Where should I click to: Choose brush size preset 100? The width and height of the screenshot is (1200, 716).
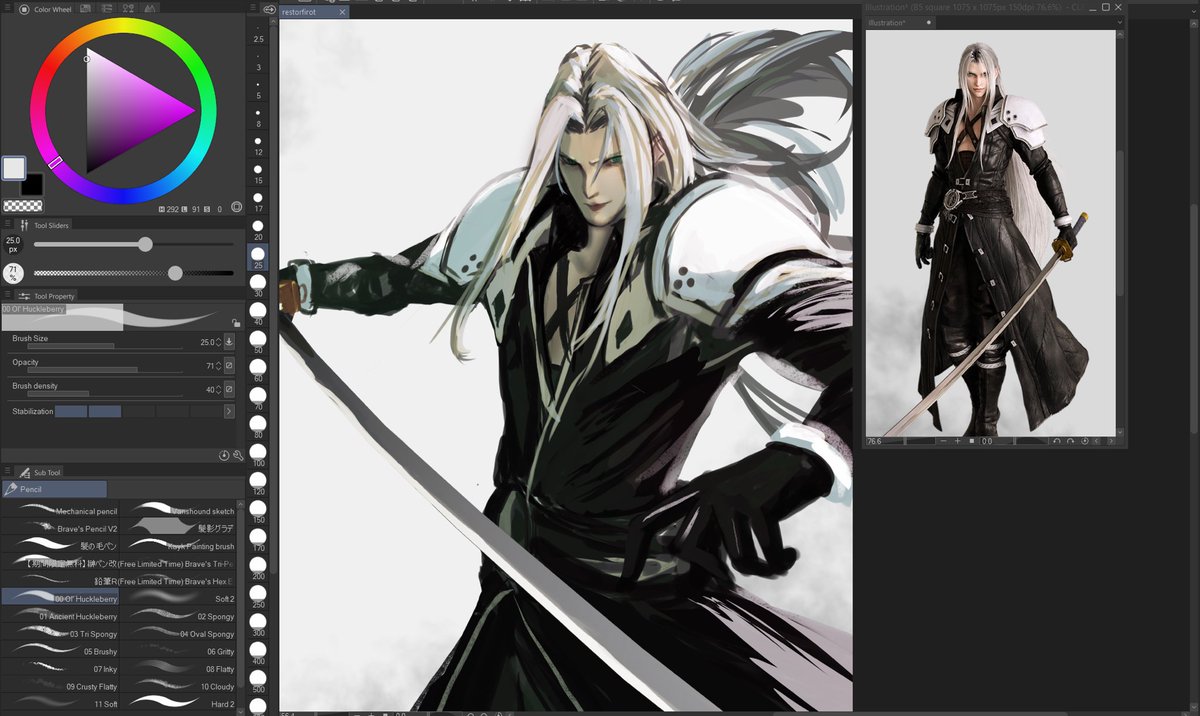coord(258,454)
